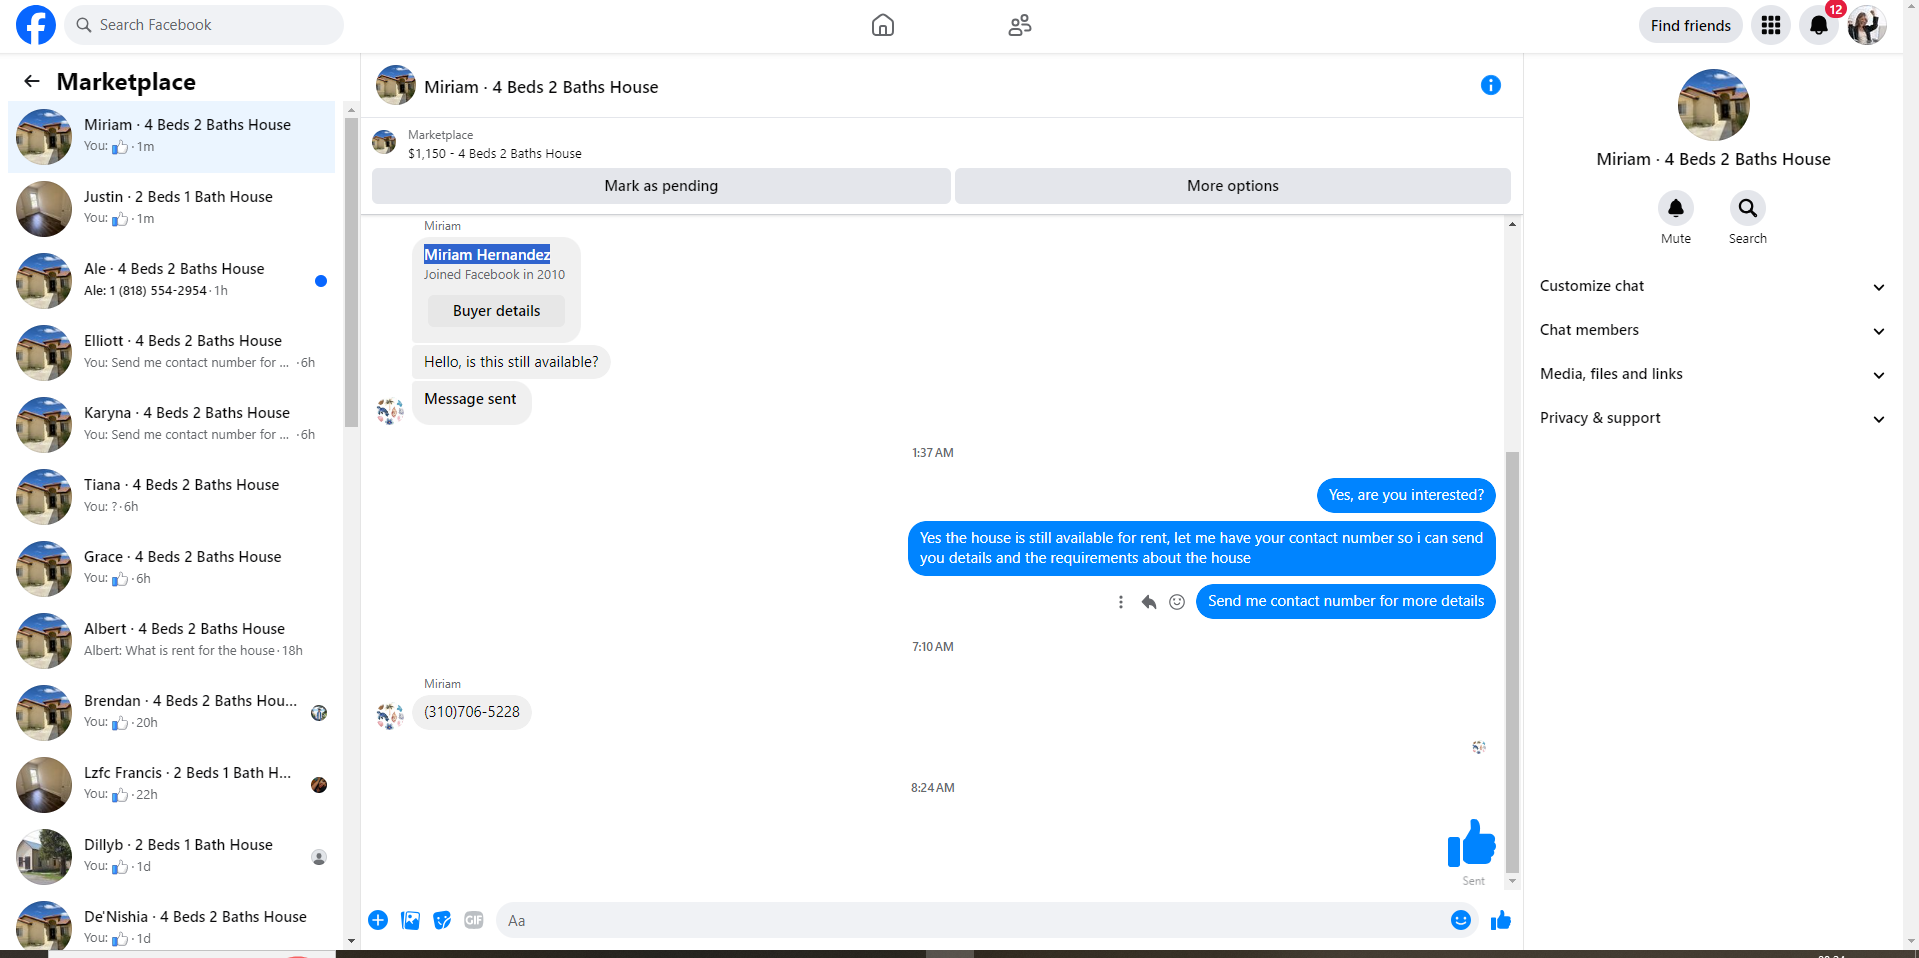Select Miriam 4 Beds 2 Baths House chat

pyautogui.click(x=172, y=136)
